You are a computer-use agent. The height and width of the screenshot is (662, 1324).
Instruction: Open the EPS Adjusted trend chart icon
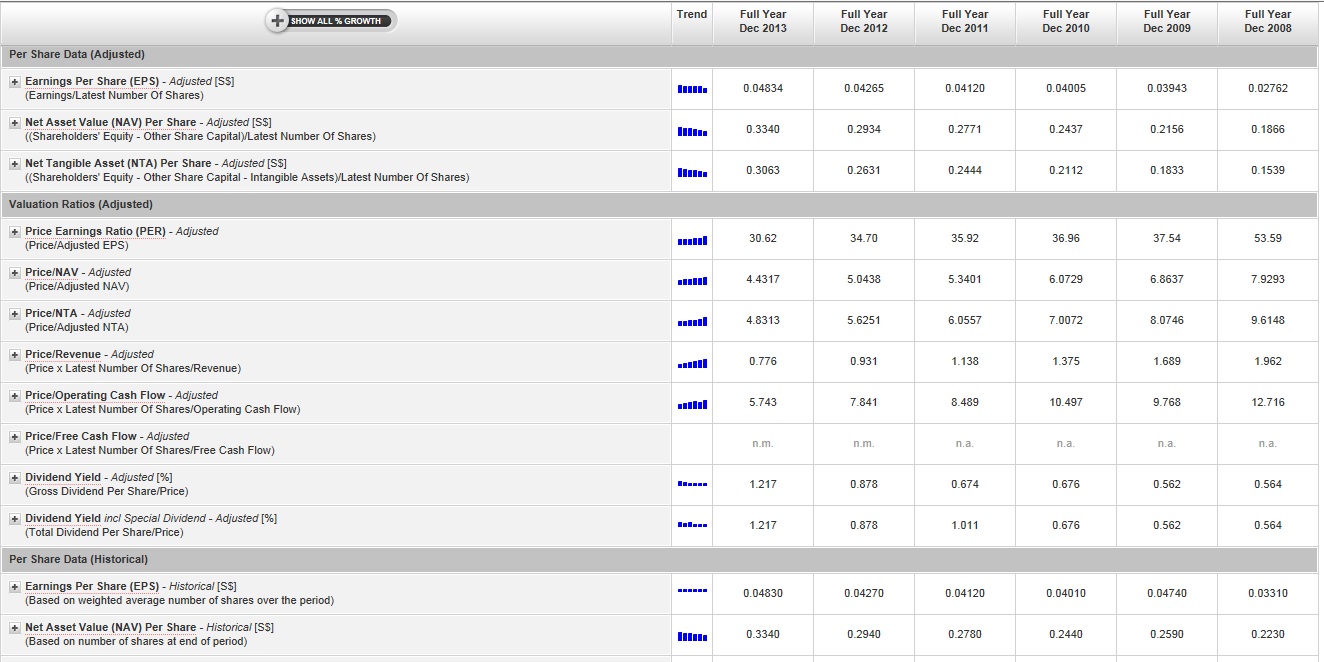[692, 89]
